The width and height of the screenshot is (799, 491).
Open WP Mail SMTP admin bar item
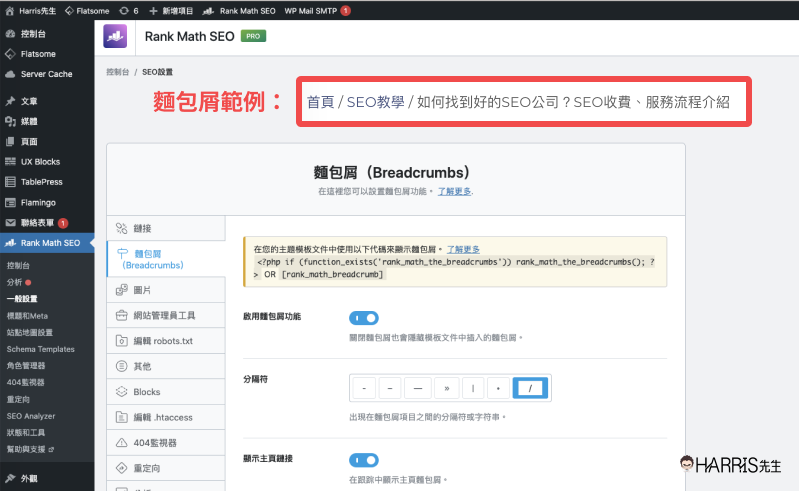pos(317,11)
